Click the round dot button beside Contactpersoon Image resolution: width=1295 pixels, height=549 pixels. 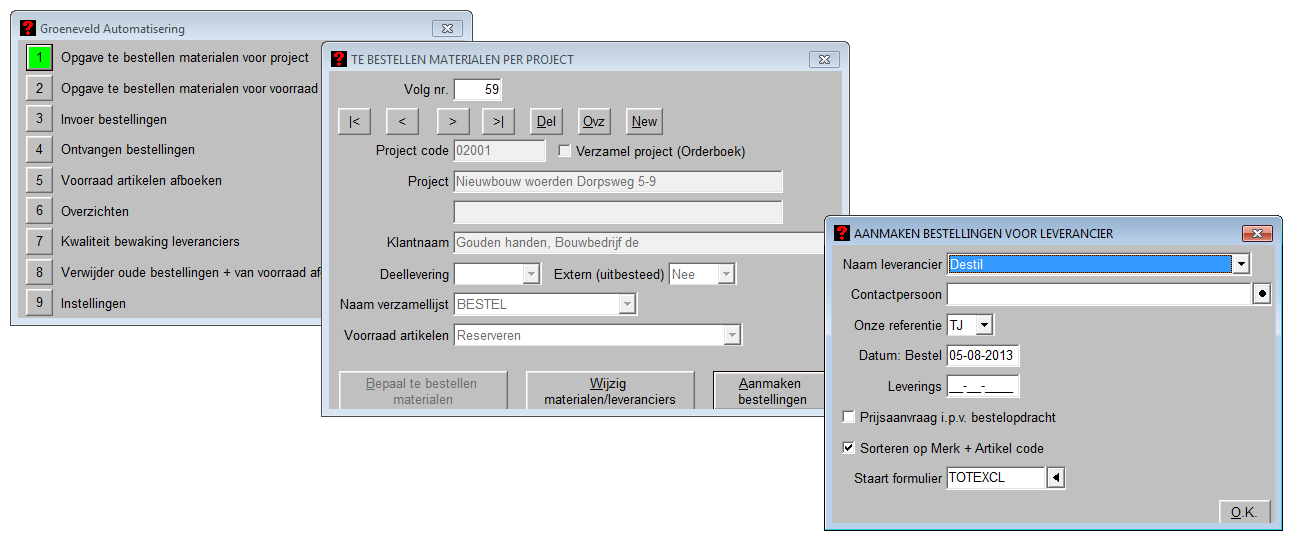coord(1262,295)
